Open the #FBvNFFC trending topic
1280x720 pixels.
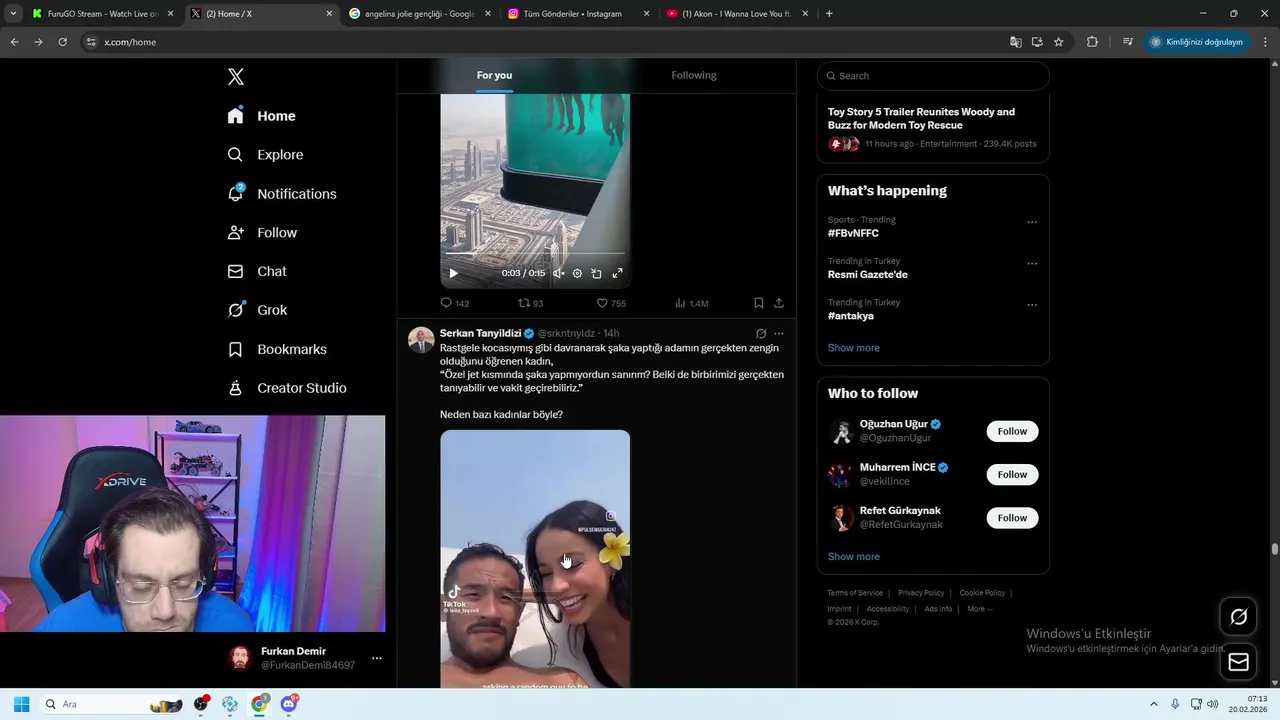coord(853,233)
